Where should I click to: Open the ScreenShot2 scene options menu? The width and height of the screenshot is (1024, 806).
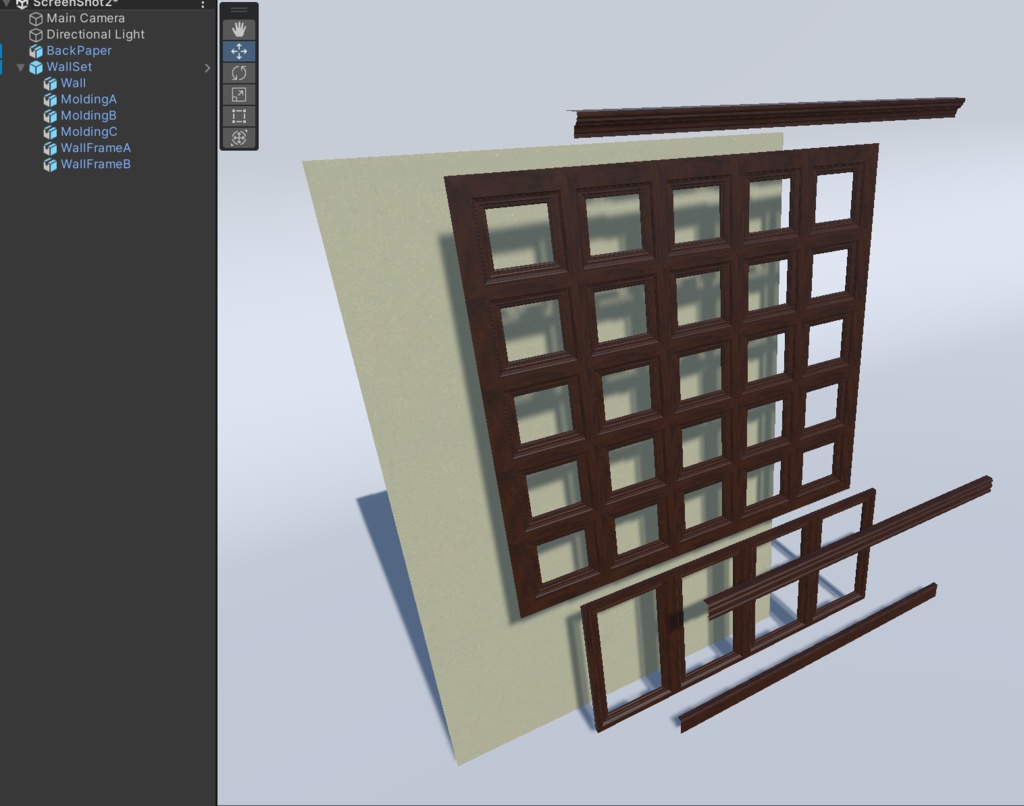(203, 4)
